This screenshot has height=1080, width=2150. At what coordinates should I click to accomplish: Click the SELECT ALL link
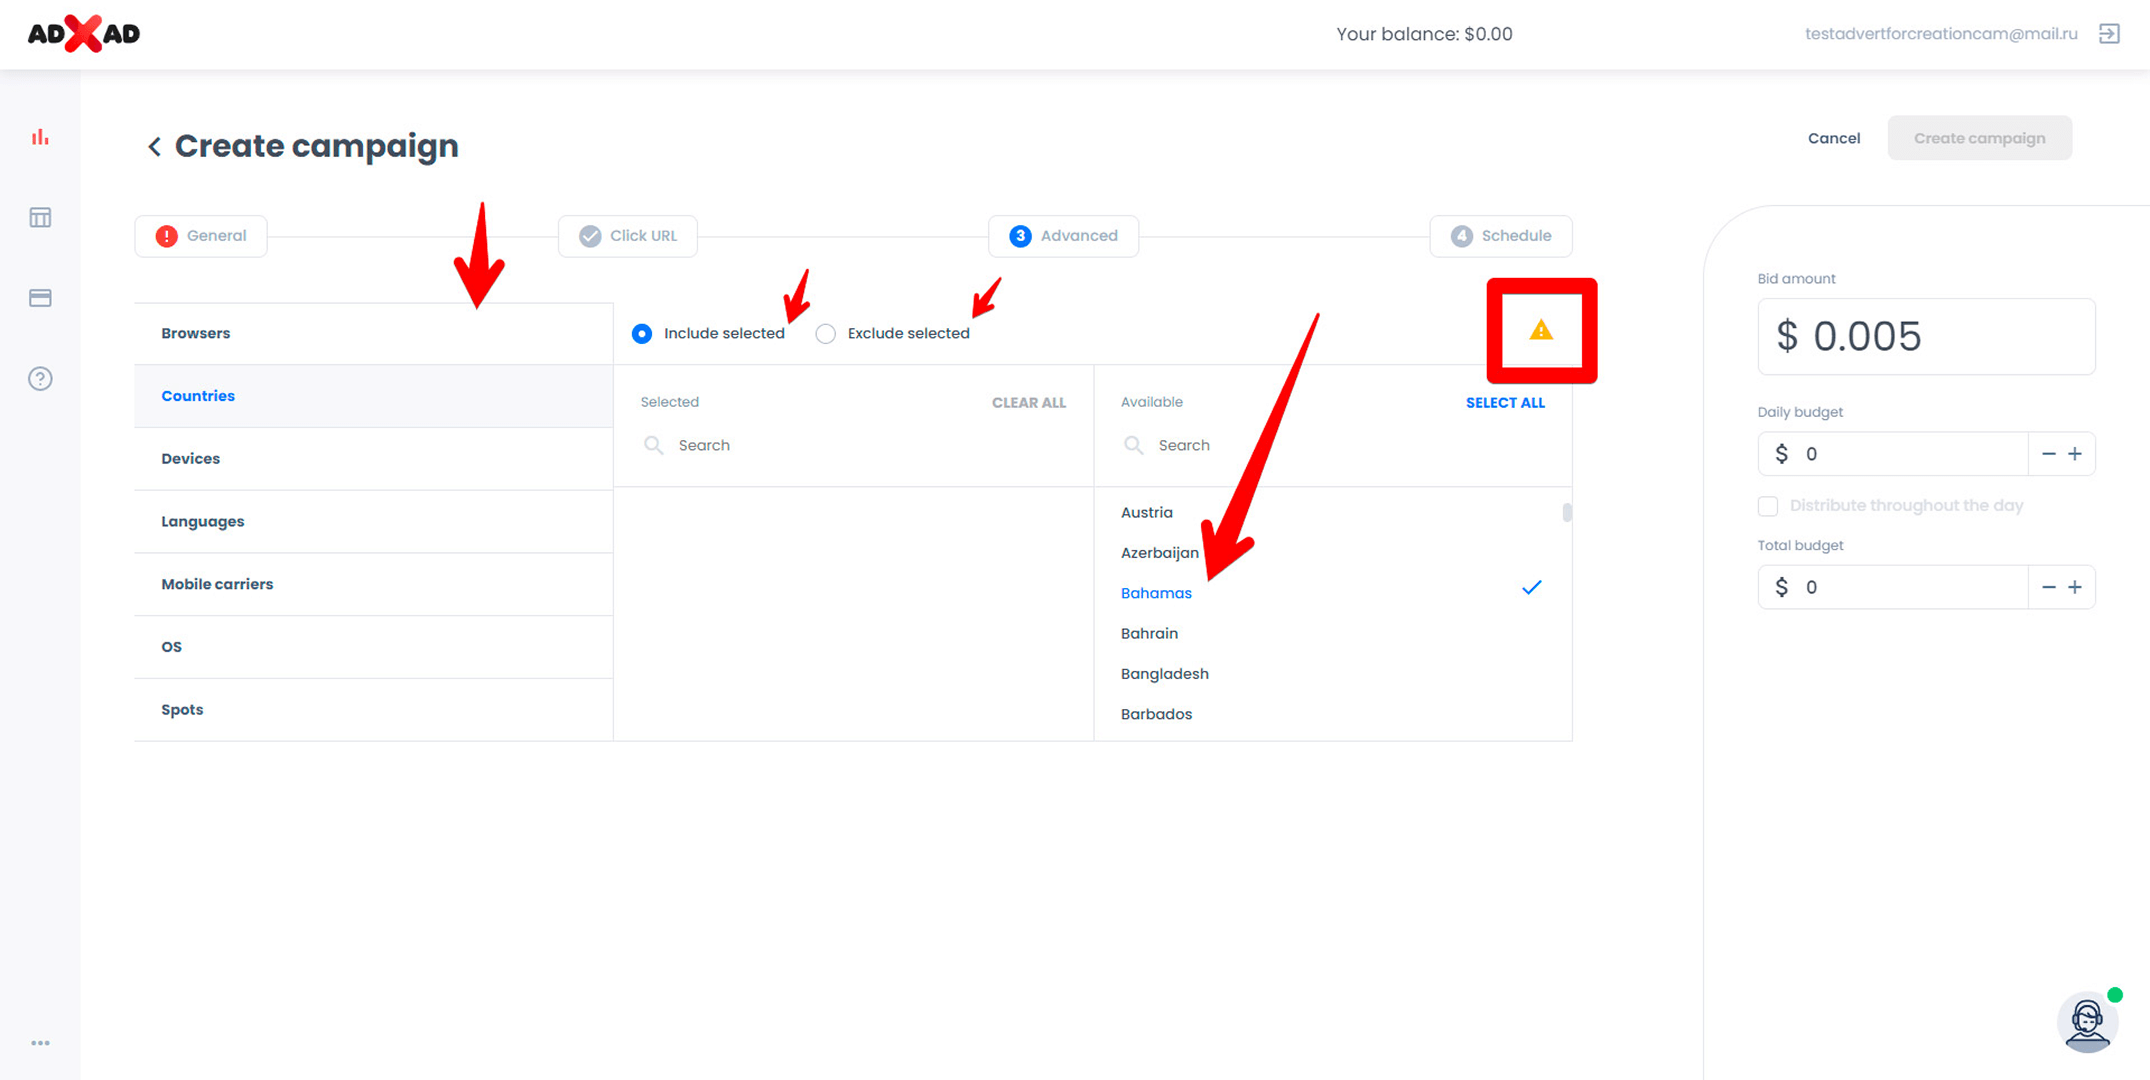point(1504,403)
